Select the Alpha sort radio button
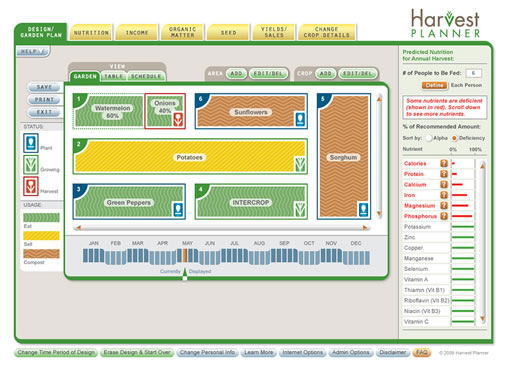 click(429, 138)
